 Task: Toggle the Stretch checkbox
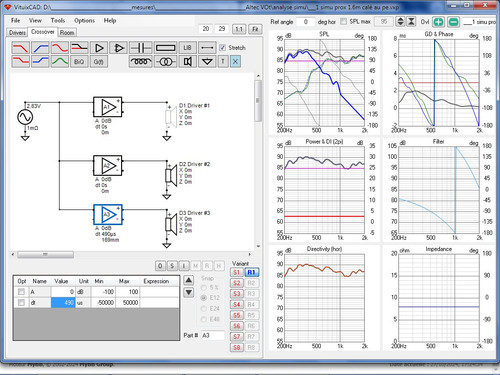[x=223, y=48]
